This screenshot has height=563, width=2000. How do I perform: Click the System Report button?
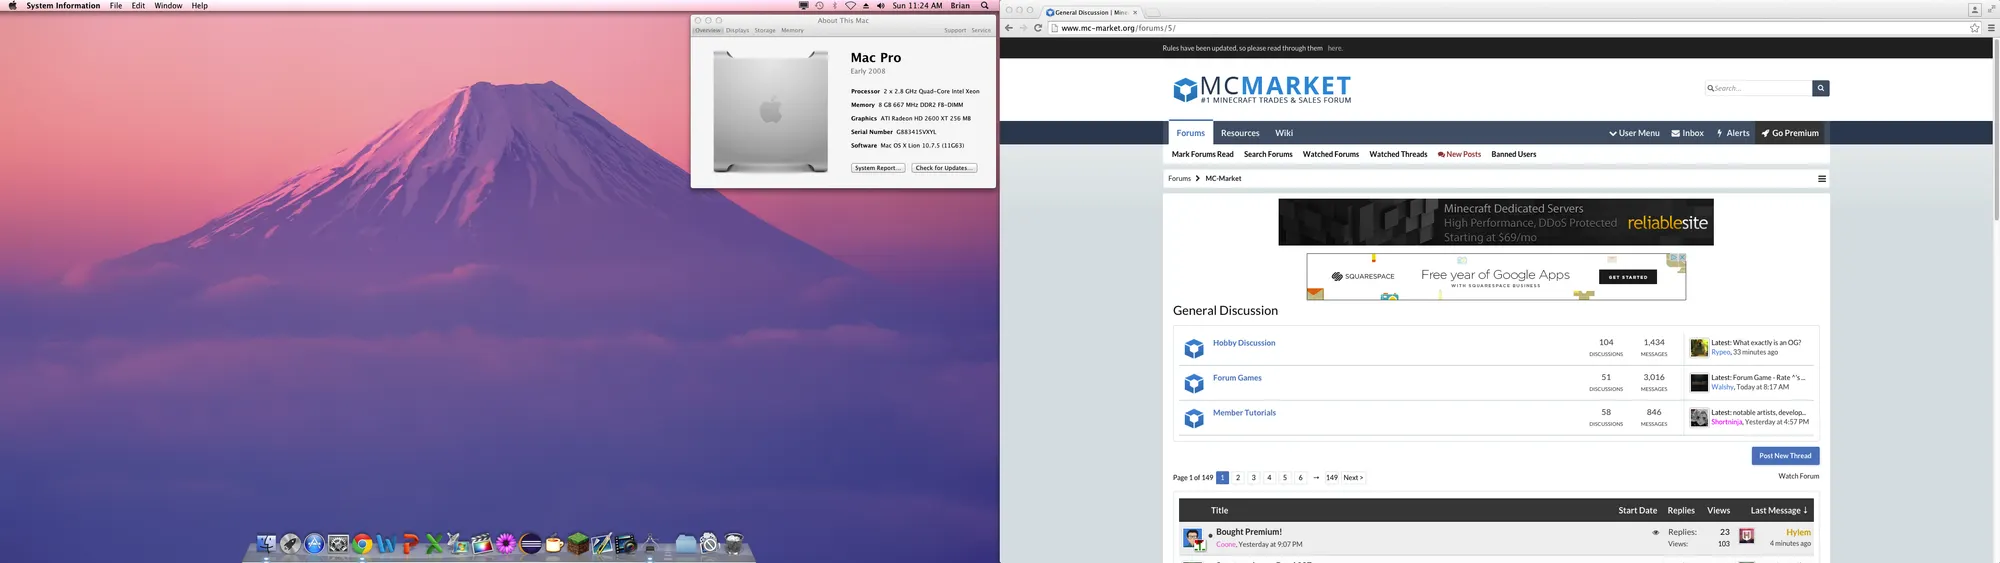[878, 168]
